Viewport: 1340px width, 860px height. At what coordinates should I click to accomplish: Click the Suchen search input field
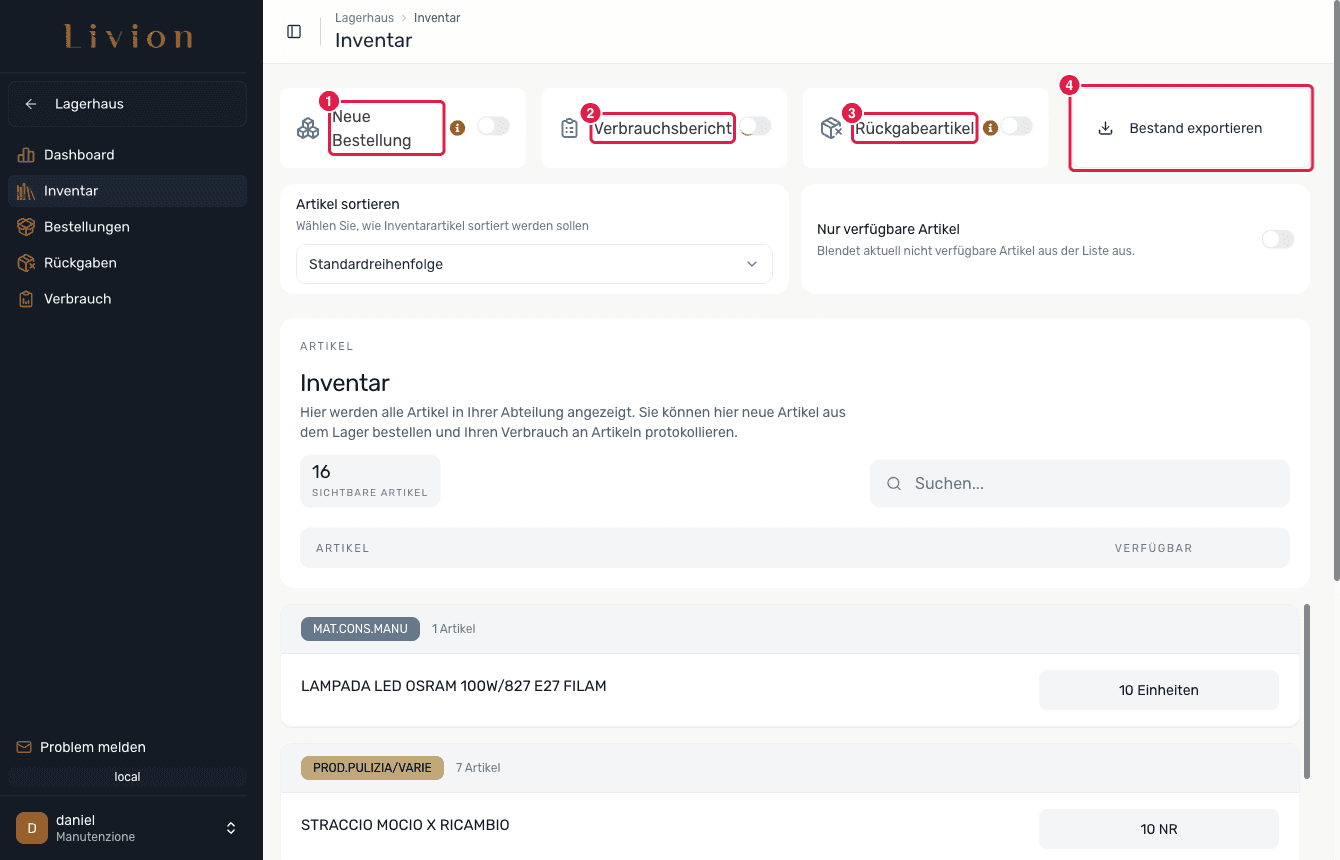[1080, 484]
